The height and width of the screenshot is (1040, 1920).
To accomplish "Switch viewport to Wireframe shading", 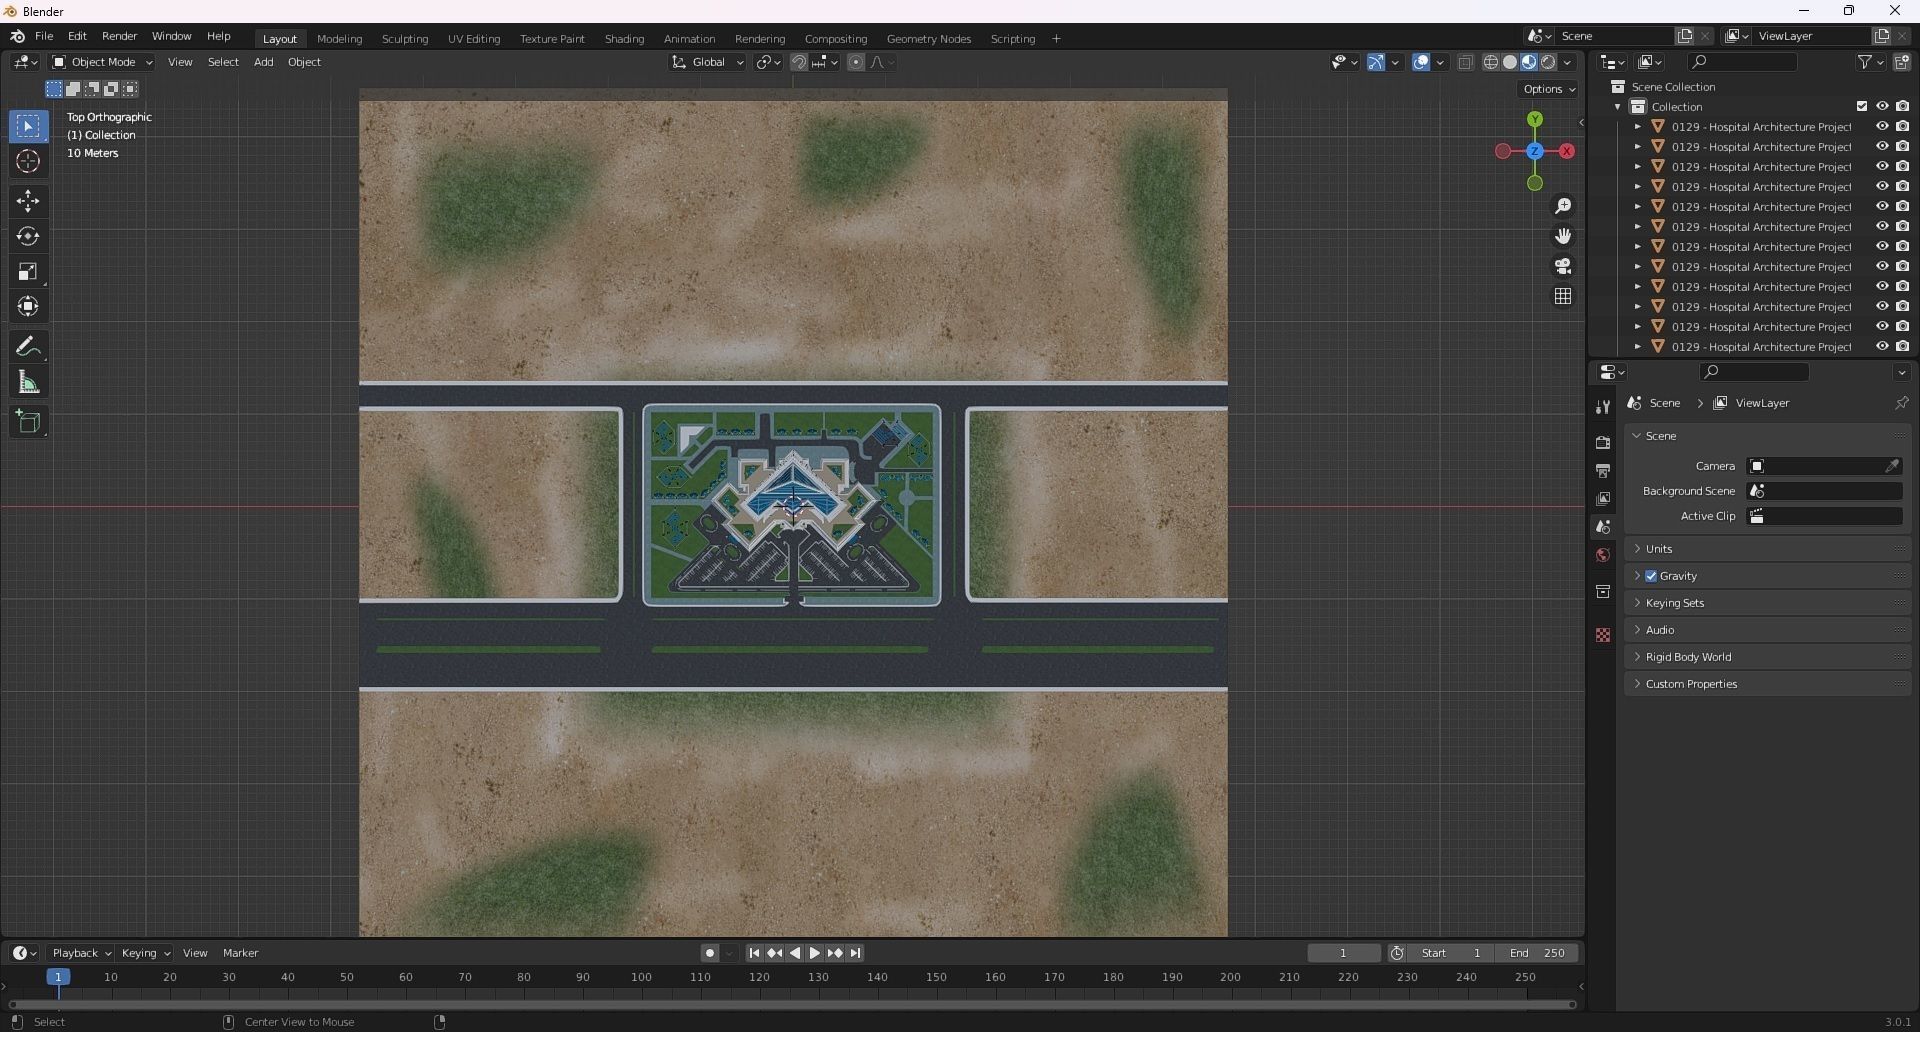I will (x=1491, y=62).
